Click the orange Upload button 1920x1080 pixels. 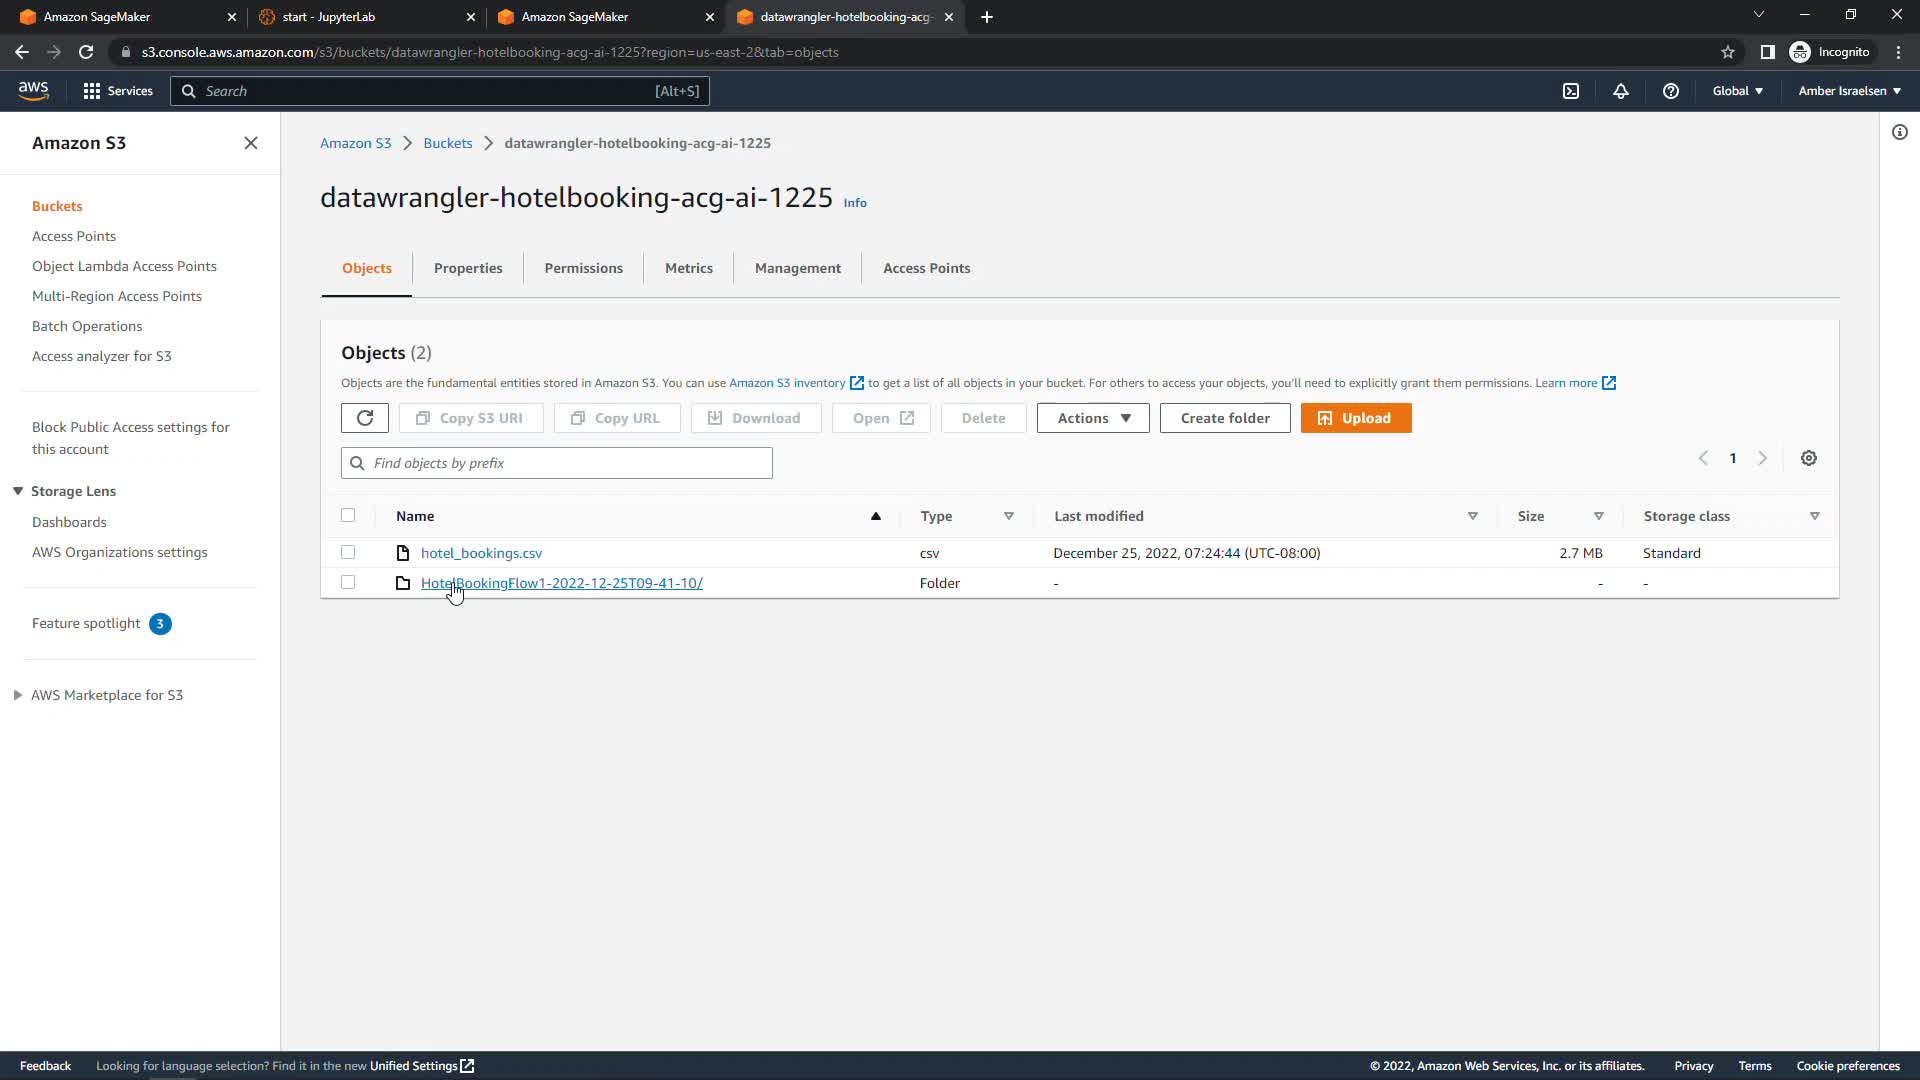[1355, 418]
